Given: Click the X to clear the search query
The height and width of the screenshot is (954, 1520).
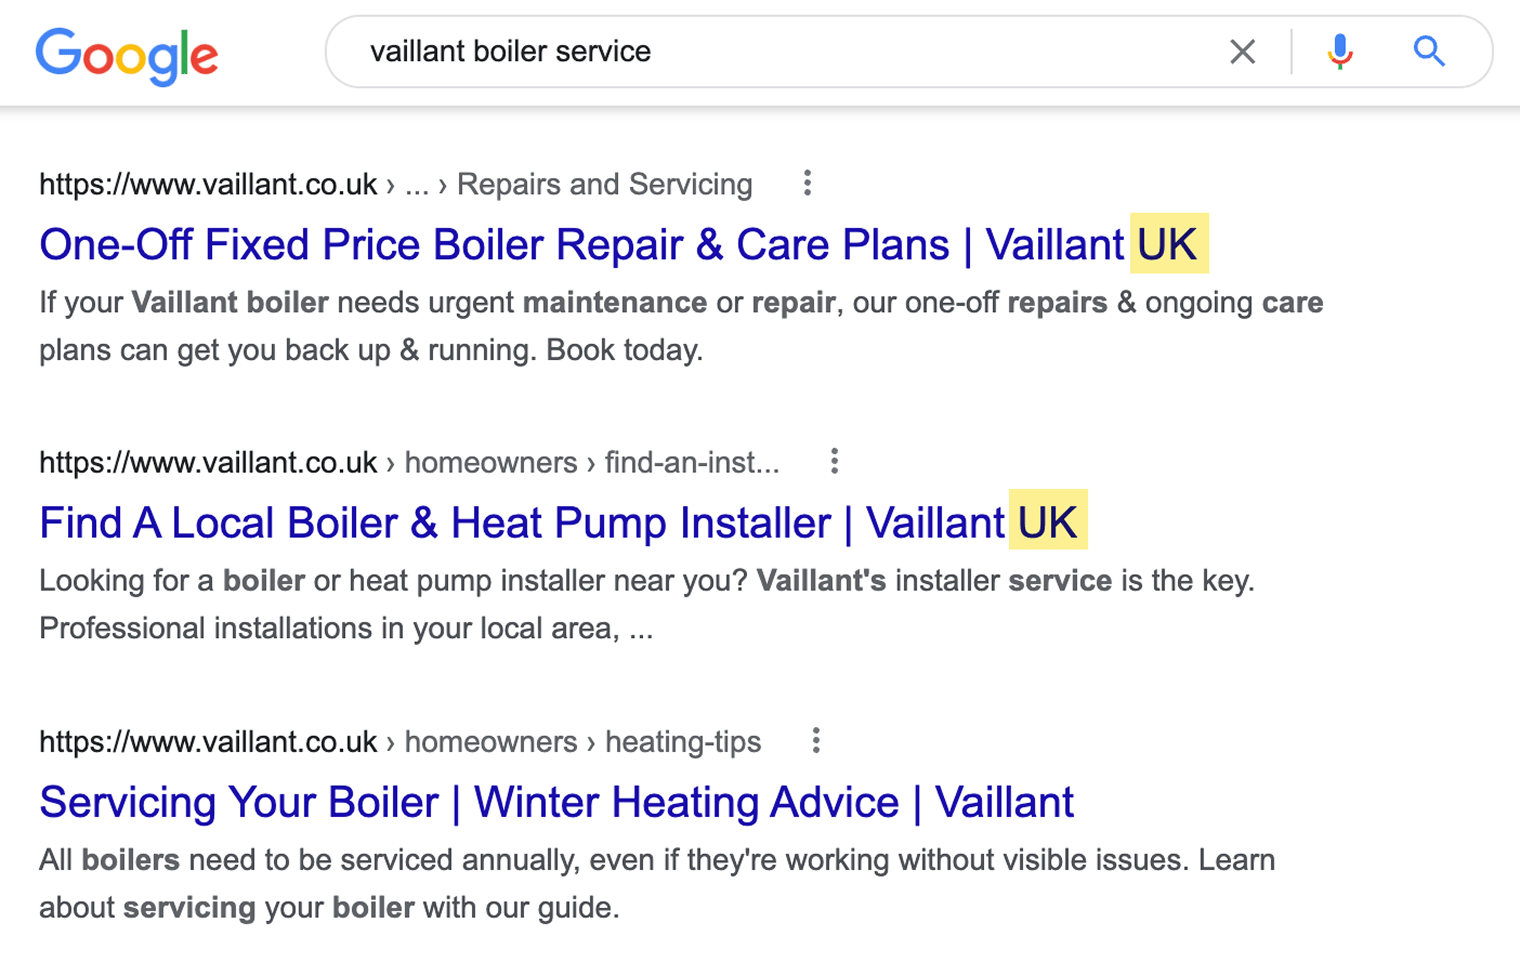Looking at the screenshot, I should tap(1242, 51).
